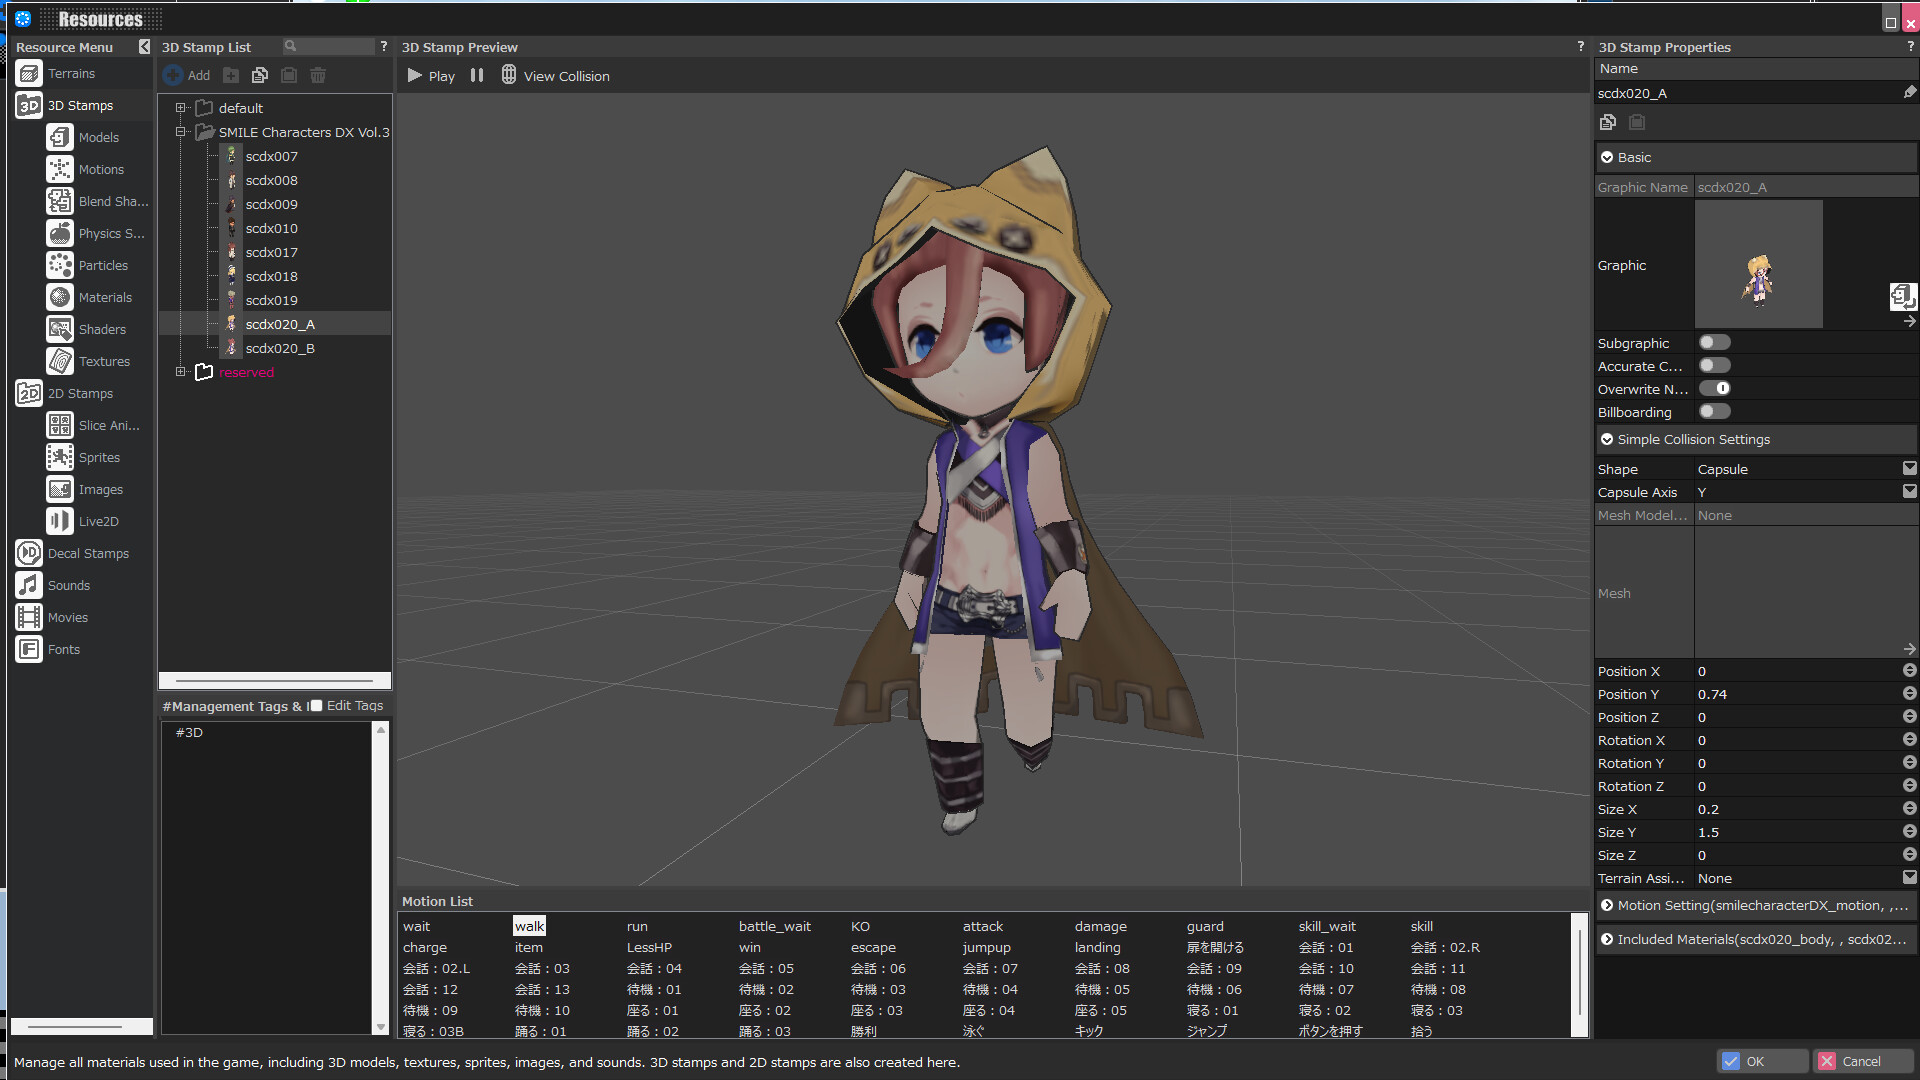This screenshot has width=1920, height=1080.
Task: Open the Physics Settings section
Action: tap(97, 234)
